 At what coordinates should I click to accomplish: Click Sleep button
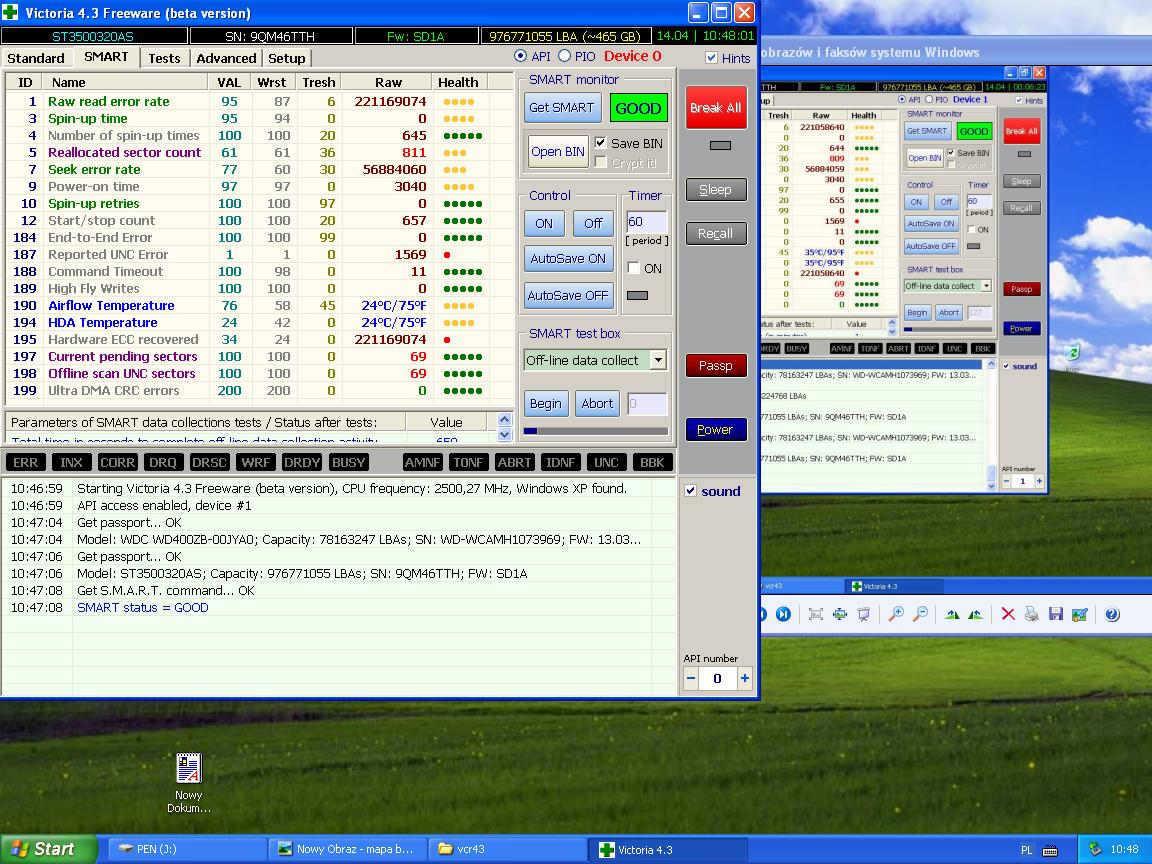716,190
